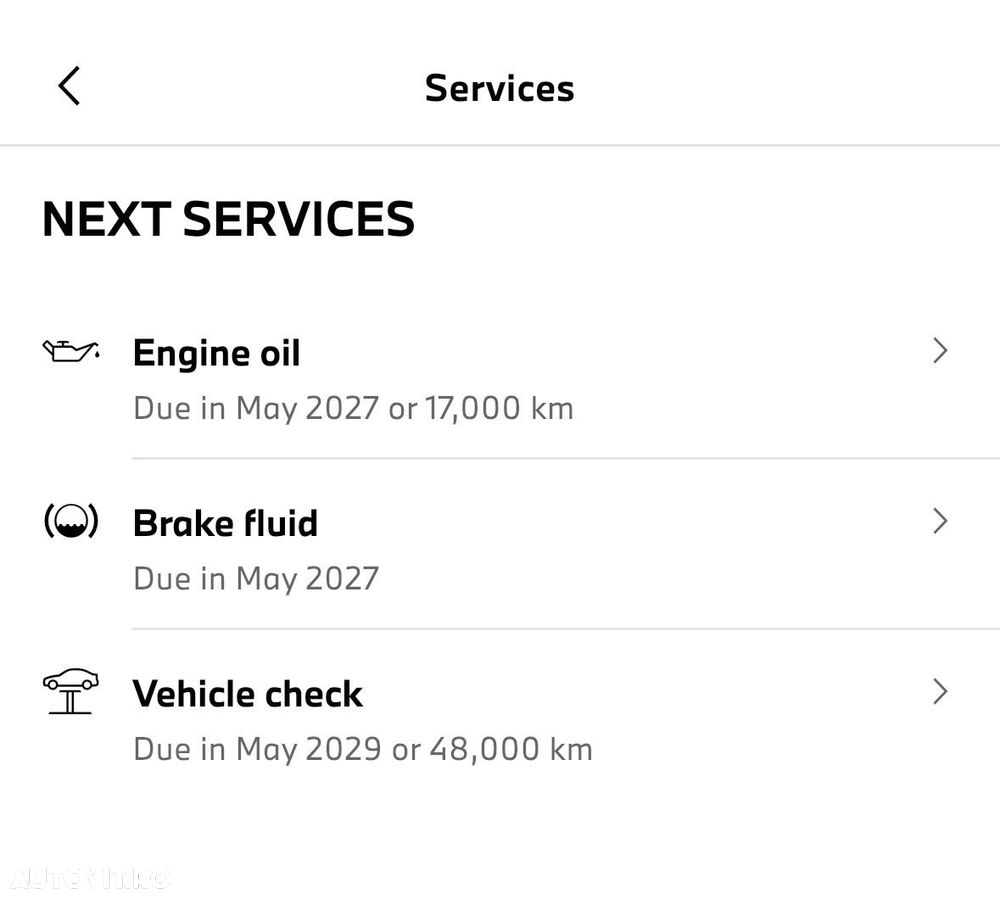Click the brake fluid warning icon

tap(70, 521)
